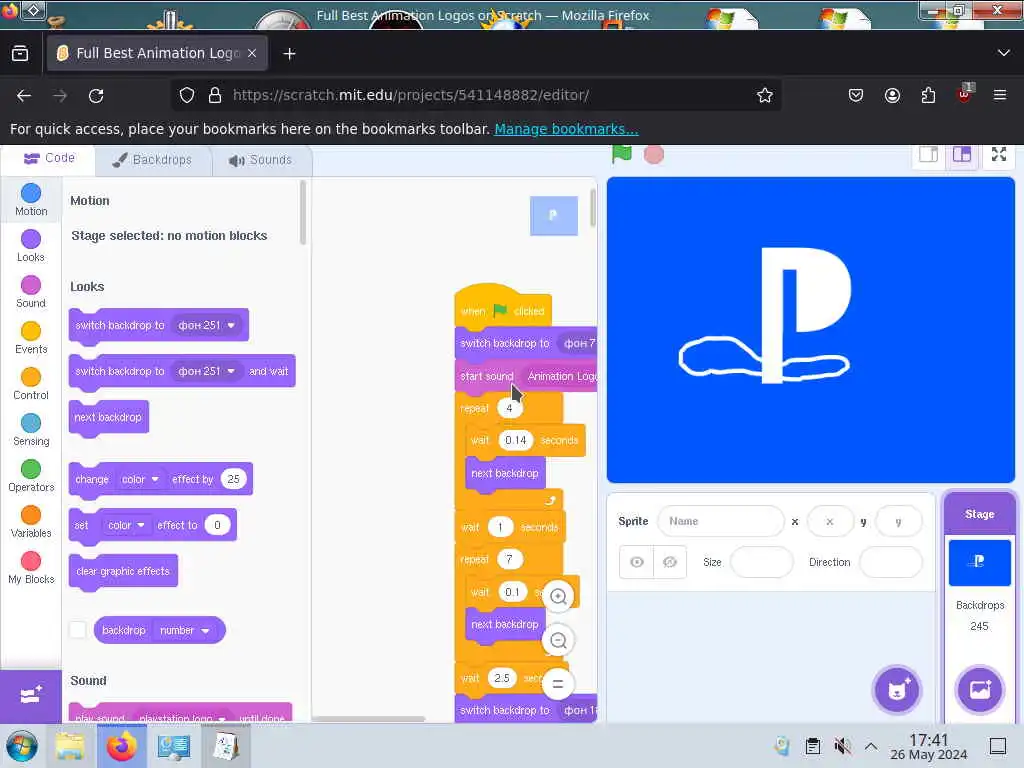This screenshot has height=768, width=1024.
Task: Open the Choose a Backdrop button
Action: tap(980, 690)
